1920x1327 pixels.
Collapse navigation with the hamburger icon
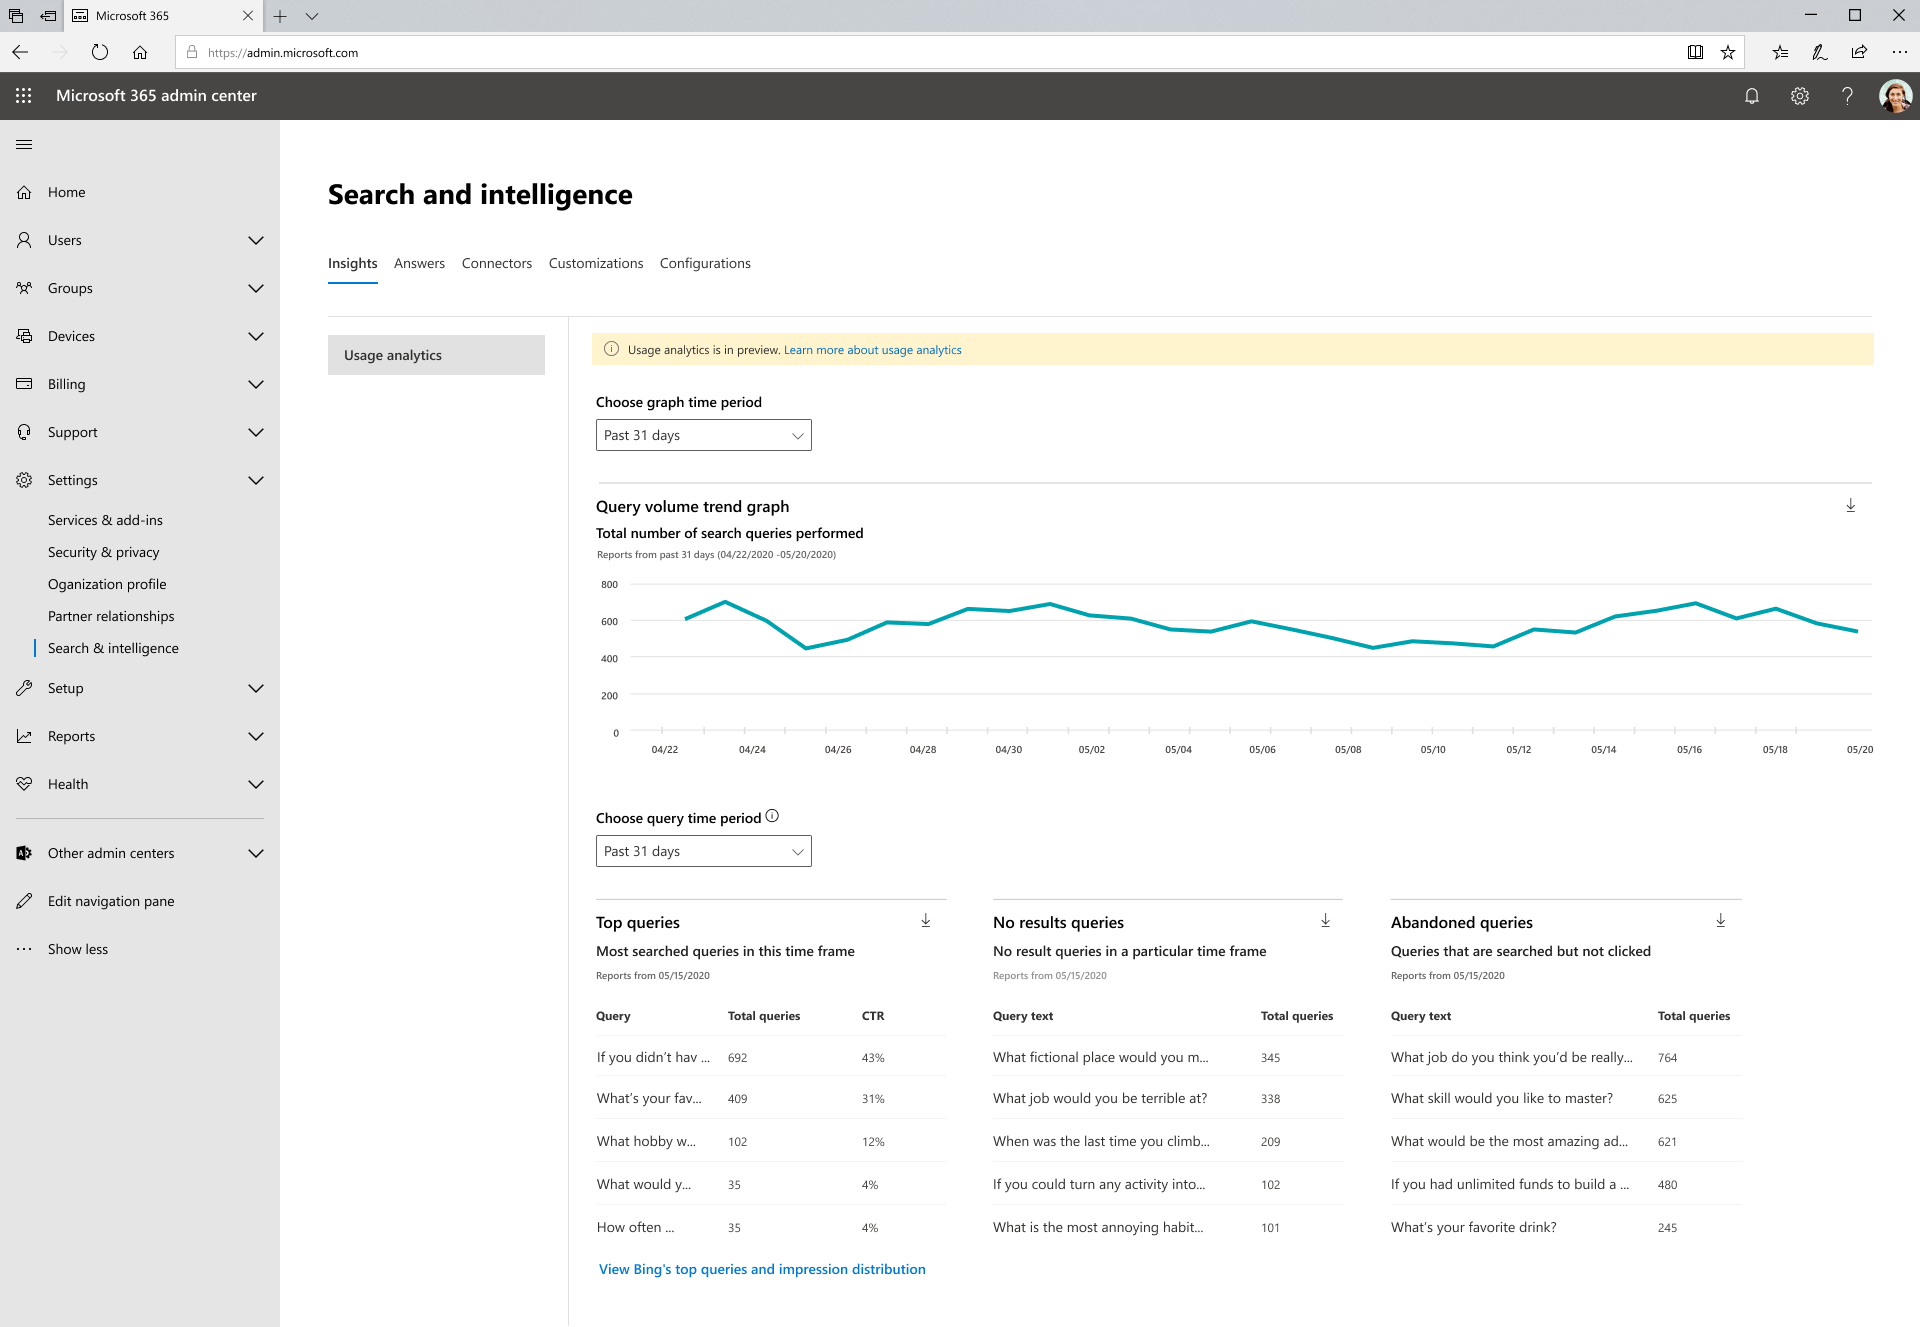pyautogui.click(x=24, y=145)
